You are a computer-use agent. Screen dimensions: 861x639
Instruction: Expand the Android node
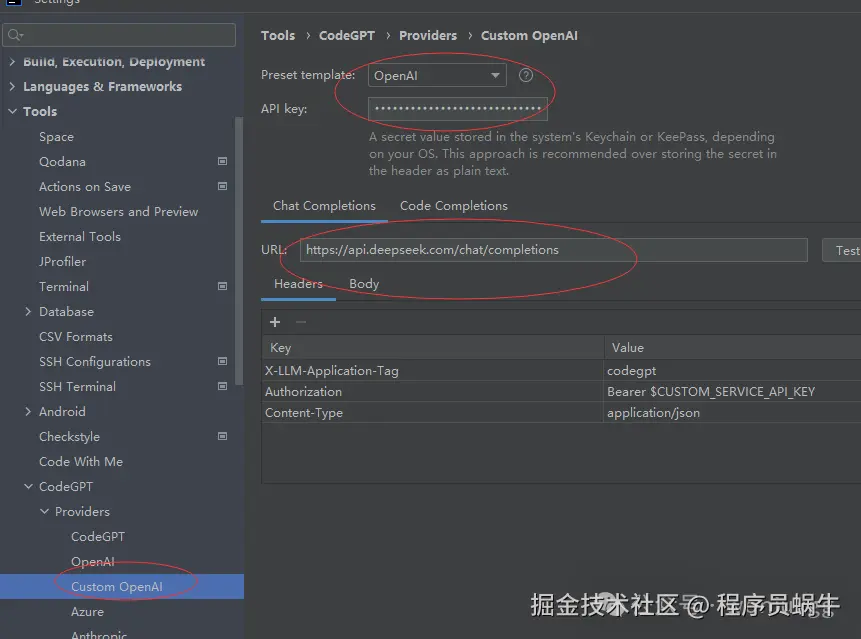pos(28,411)
